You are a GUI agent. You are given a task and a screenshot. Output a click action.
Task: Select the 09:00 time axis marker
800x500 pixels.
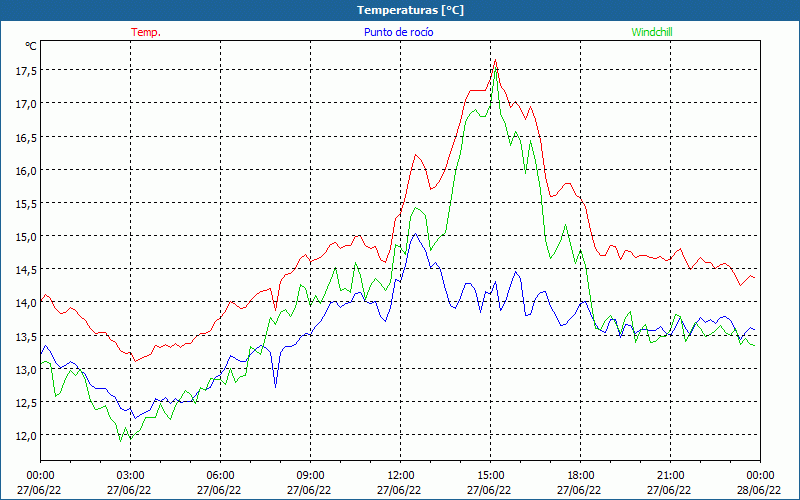(310, 475)
